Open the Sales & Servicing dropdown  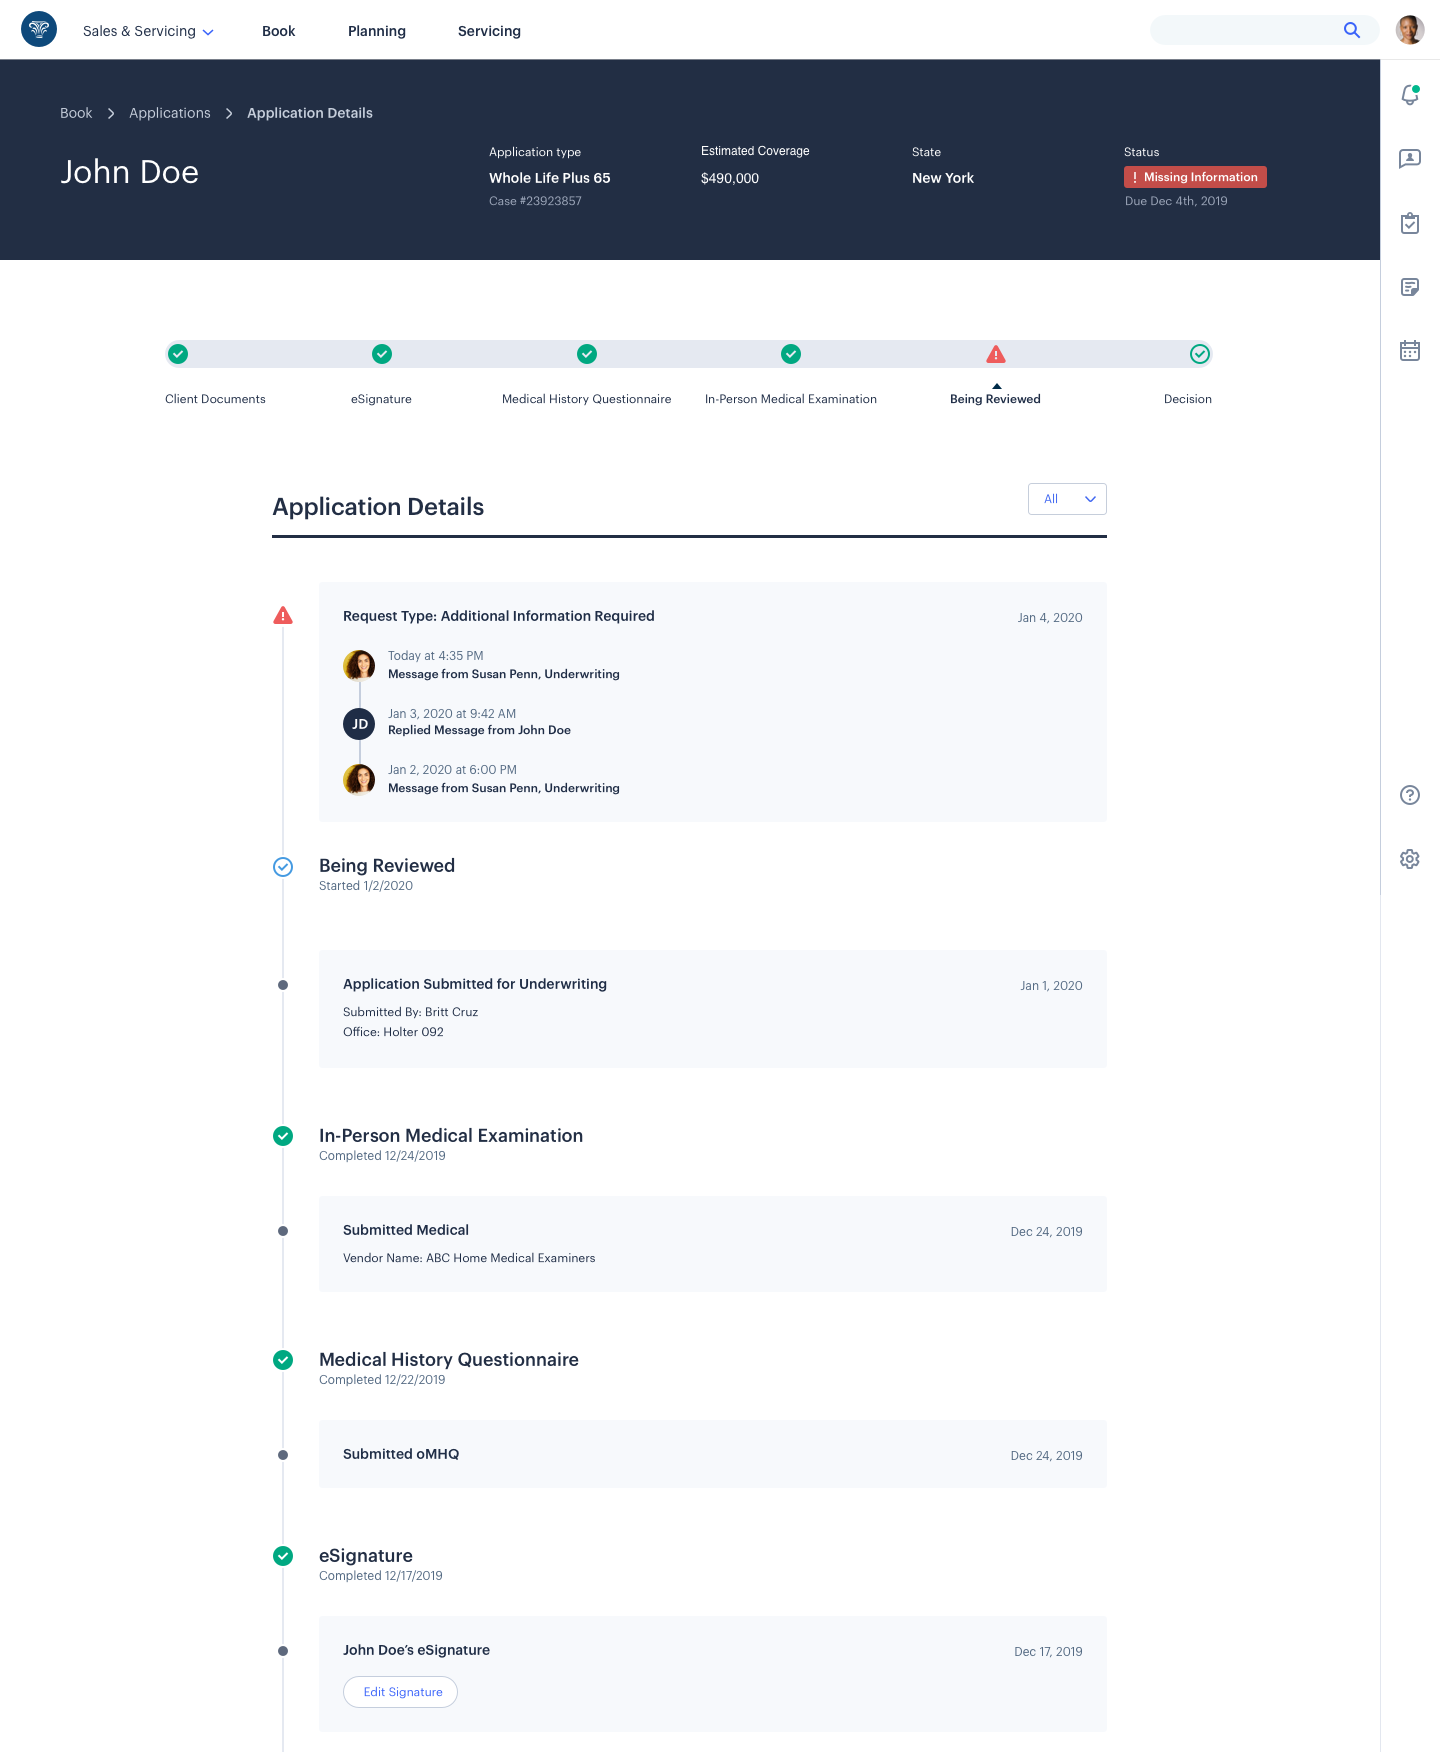coord(148,31)
